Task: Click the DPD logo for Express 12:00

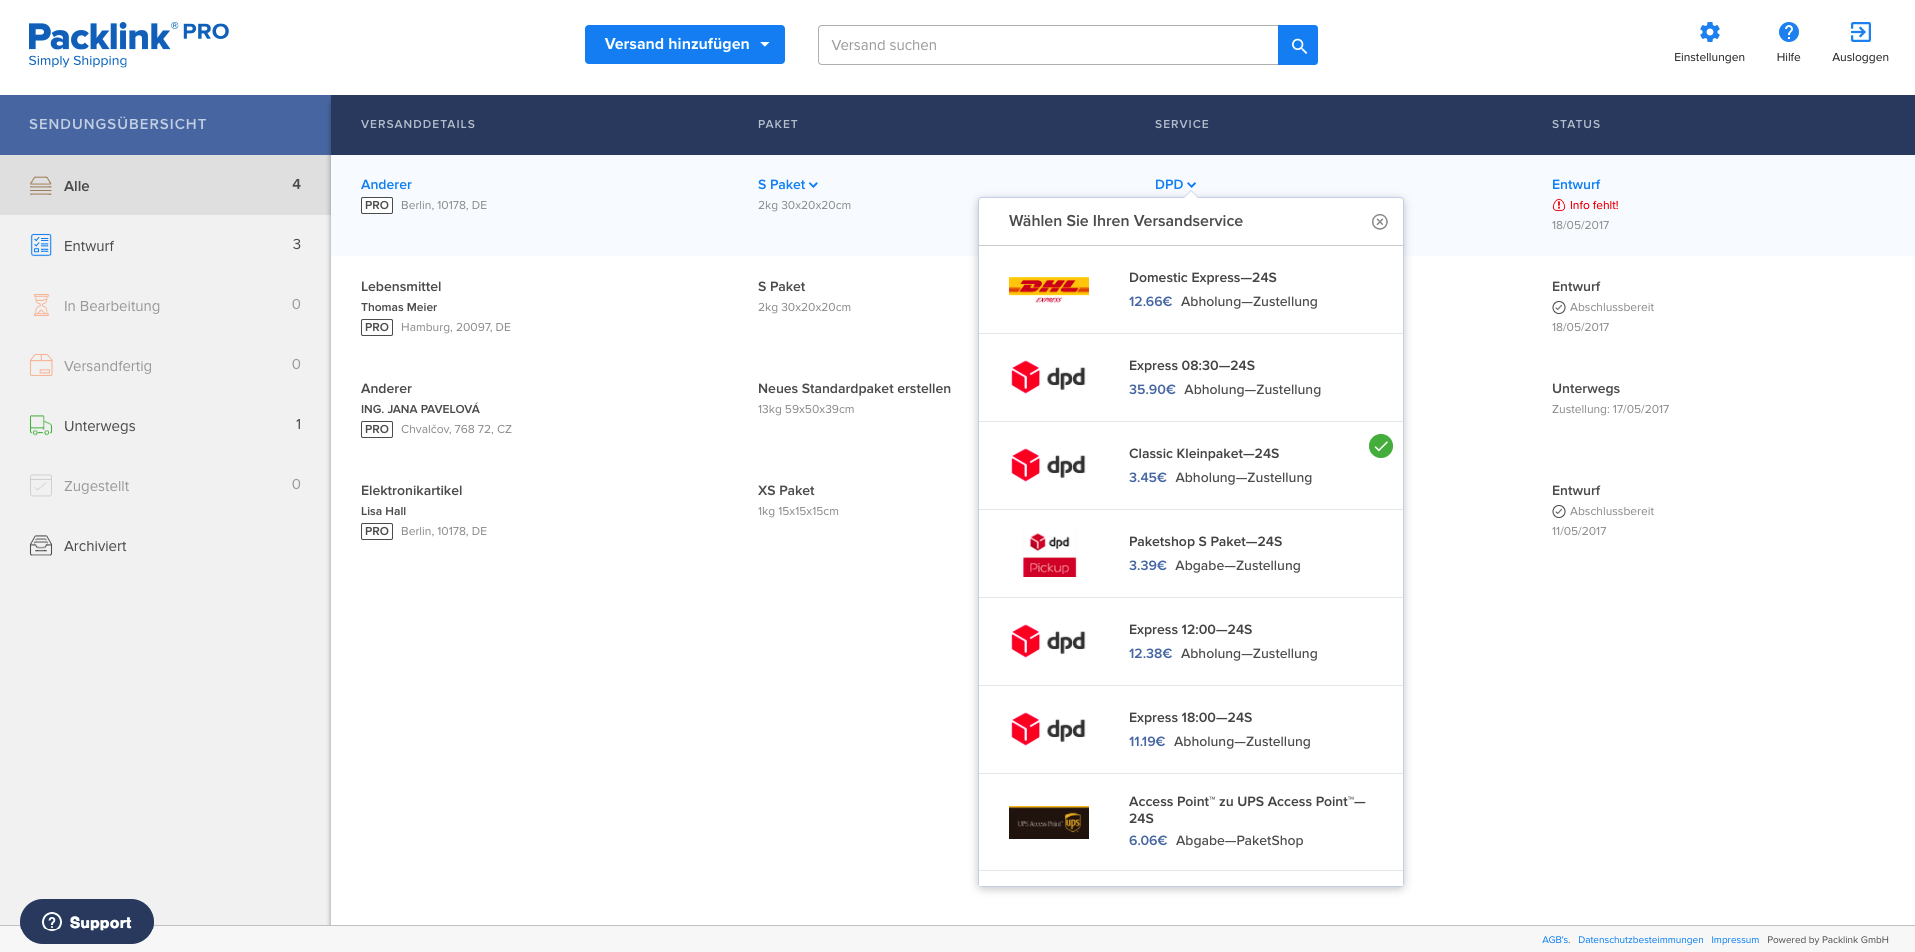Action: (x=1048, y=641)
